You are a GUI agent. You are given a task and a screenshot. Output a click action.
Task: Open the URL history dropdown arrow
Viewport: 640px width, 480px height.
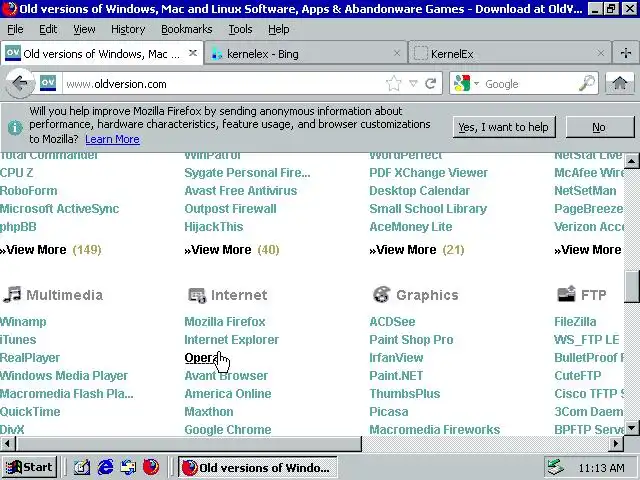[x=413, y=84]
